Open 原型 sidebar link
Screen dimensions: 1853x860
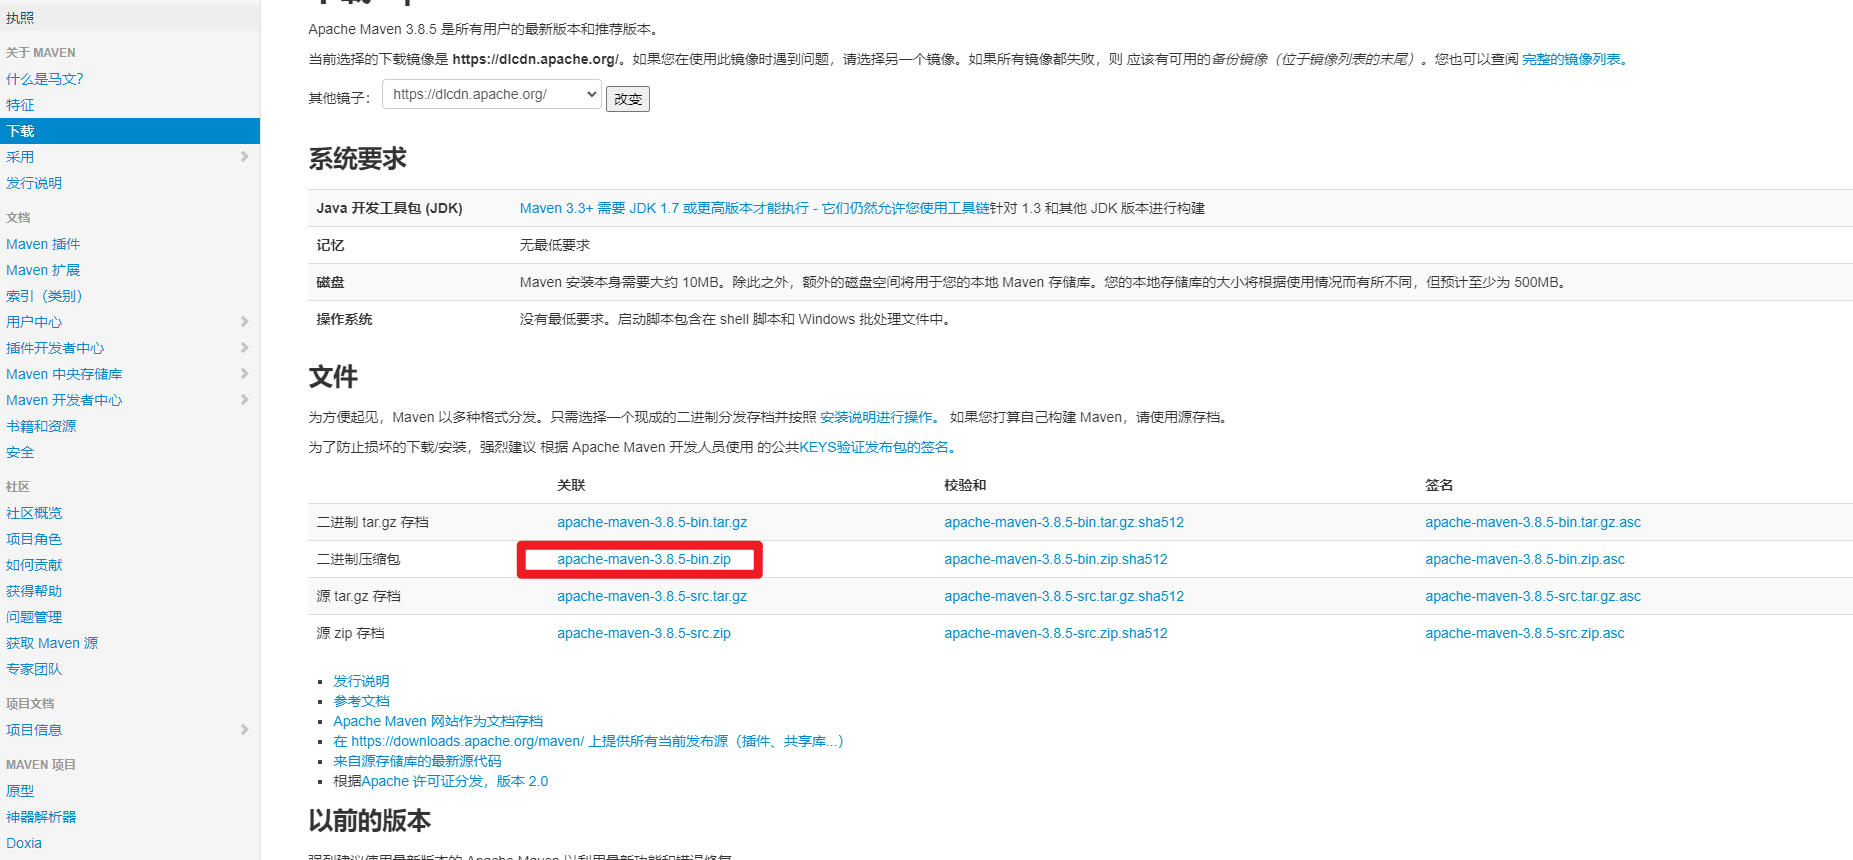(x=20, y=791)
